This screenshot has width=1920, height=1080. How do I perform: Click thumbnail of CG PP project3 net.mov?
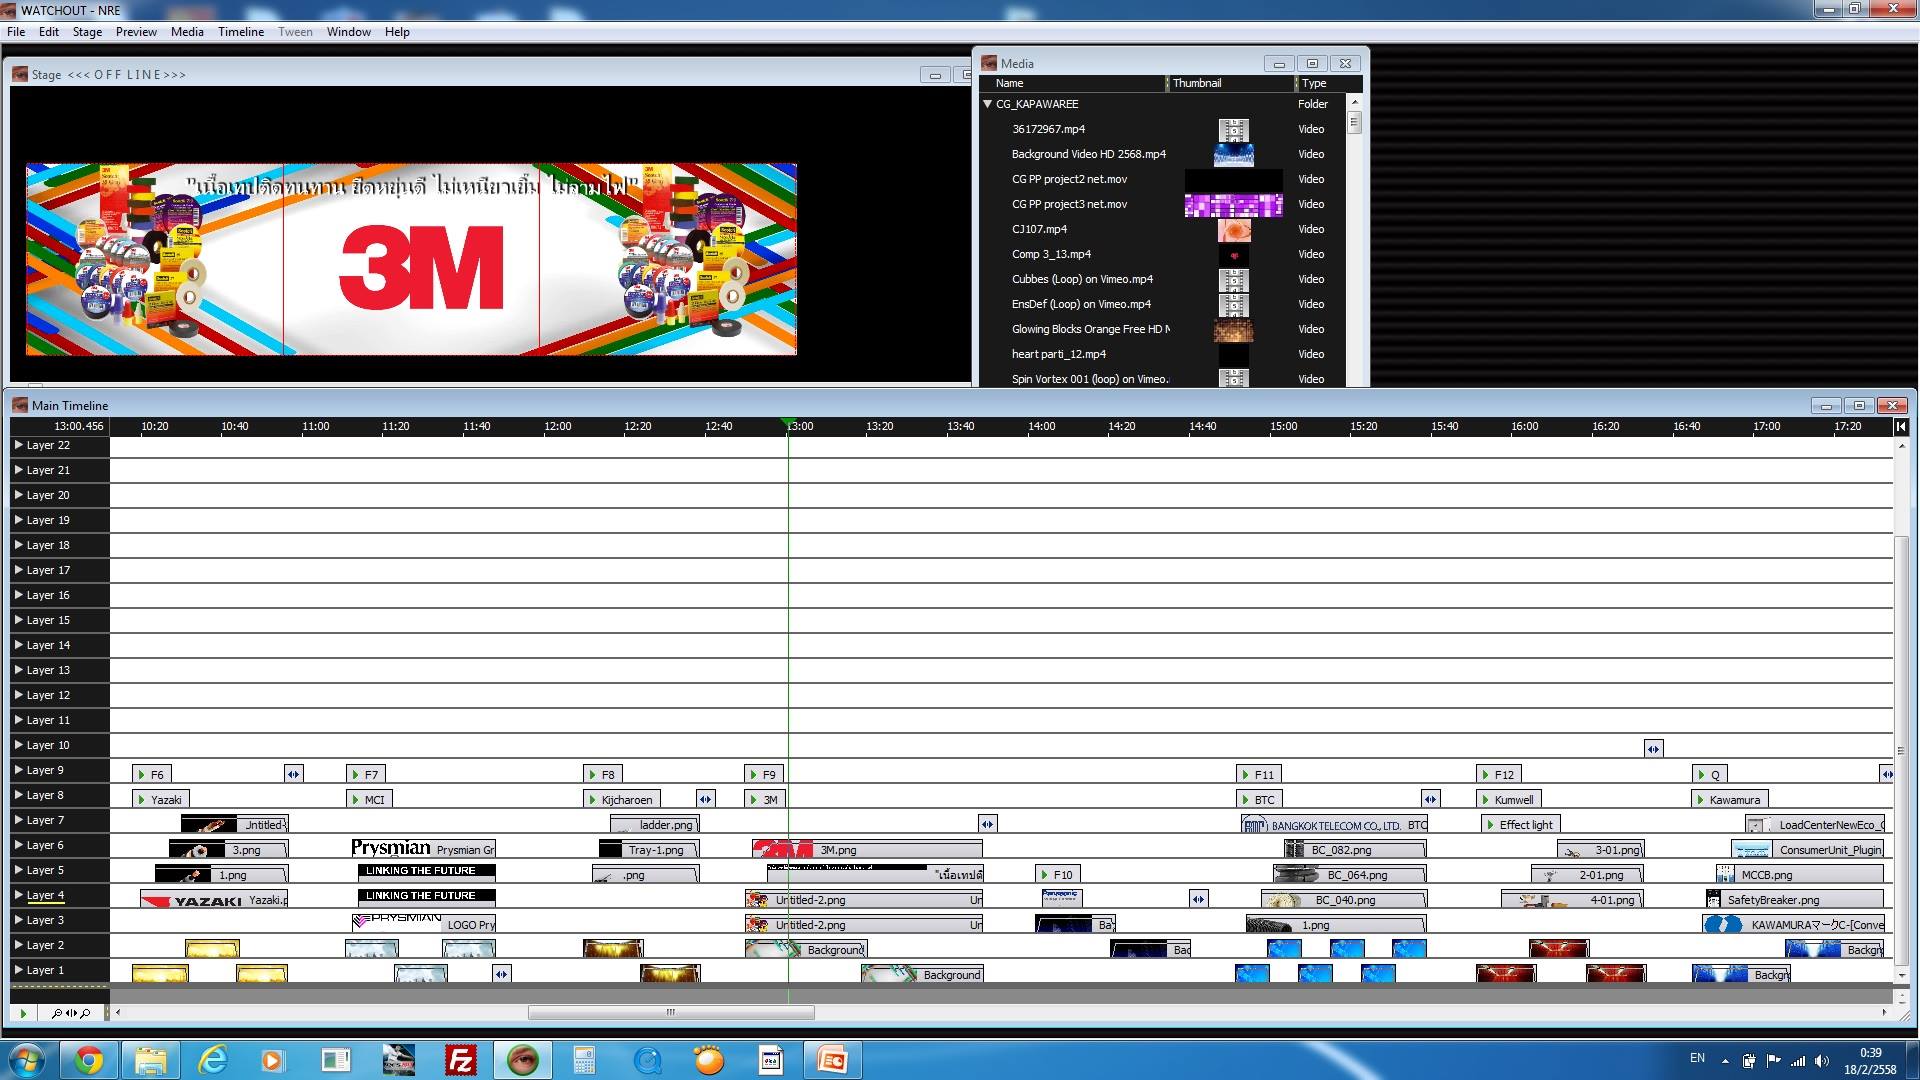pyautogui.click(x=1233, y=205)
